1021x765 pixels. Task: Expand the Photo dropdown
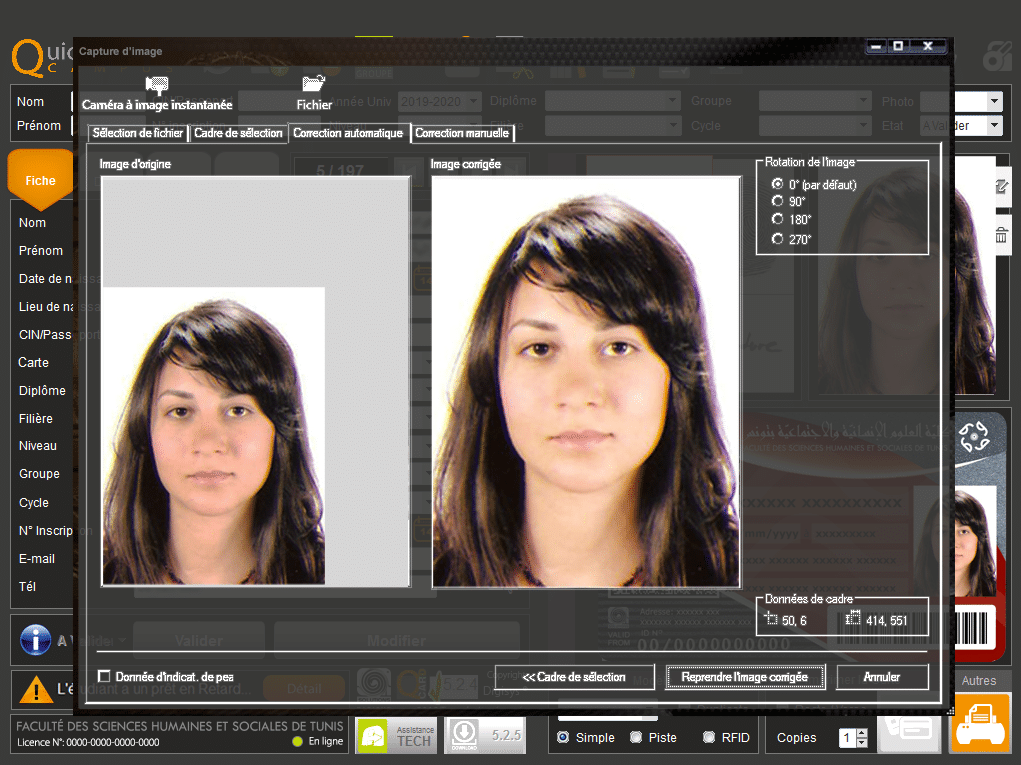click(994, 101)
